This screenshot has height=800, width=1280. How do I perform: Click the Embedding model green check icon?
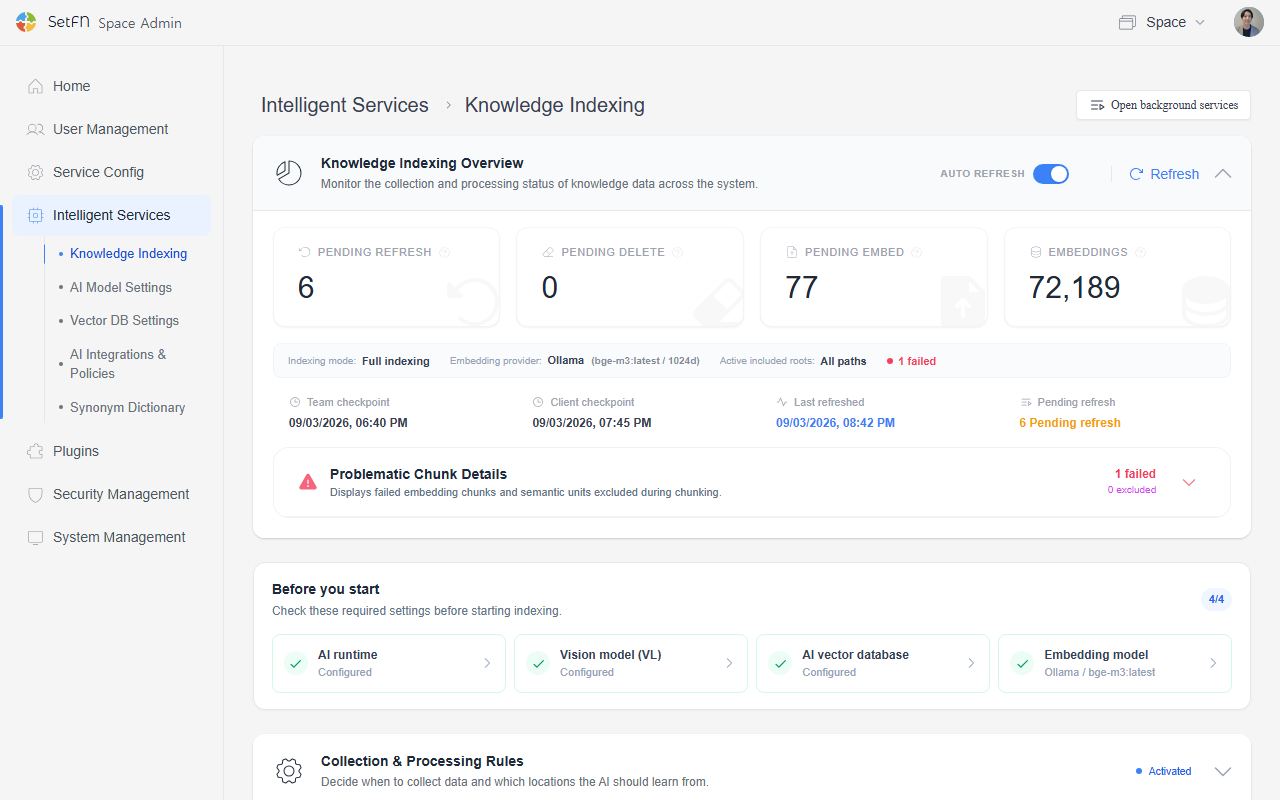pyautogui.click(x=1022, y=663)
